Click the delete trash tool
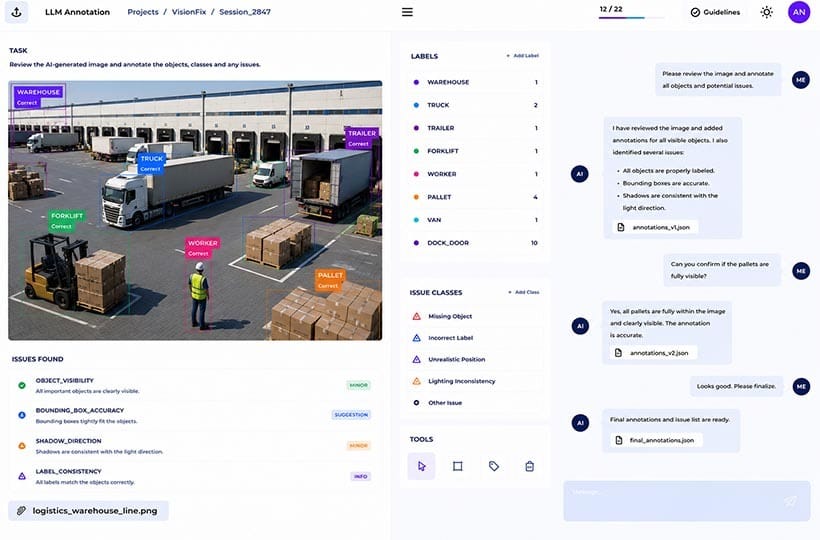Viewport: 820px width, 540px height. coord(529,466)
